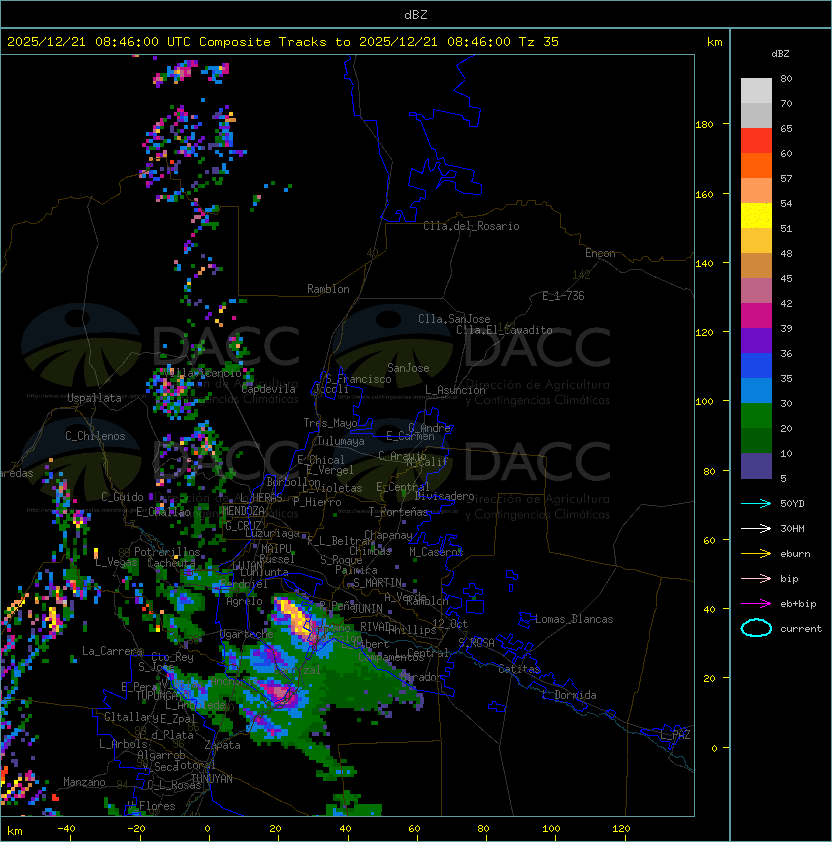Click the L_PAZ label near the right map edge
This screenshot has width=832, height=842.
coord(675,735)
